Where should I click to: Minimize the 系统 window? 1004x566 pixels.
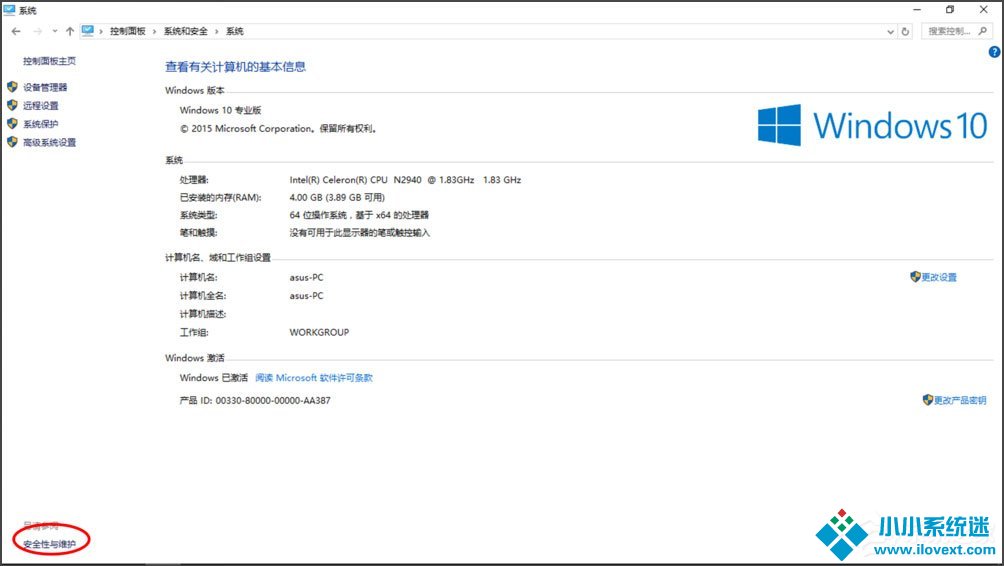click(917, 10)
